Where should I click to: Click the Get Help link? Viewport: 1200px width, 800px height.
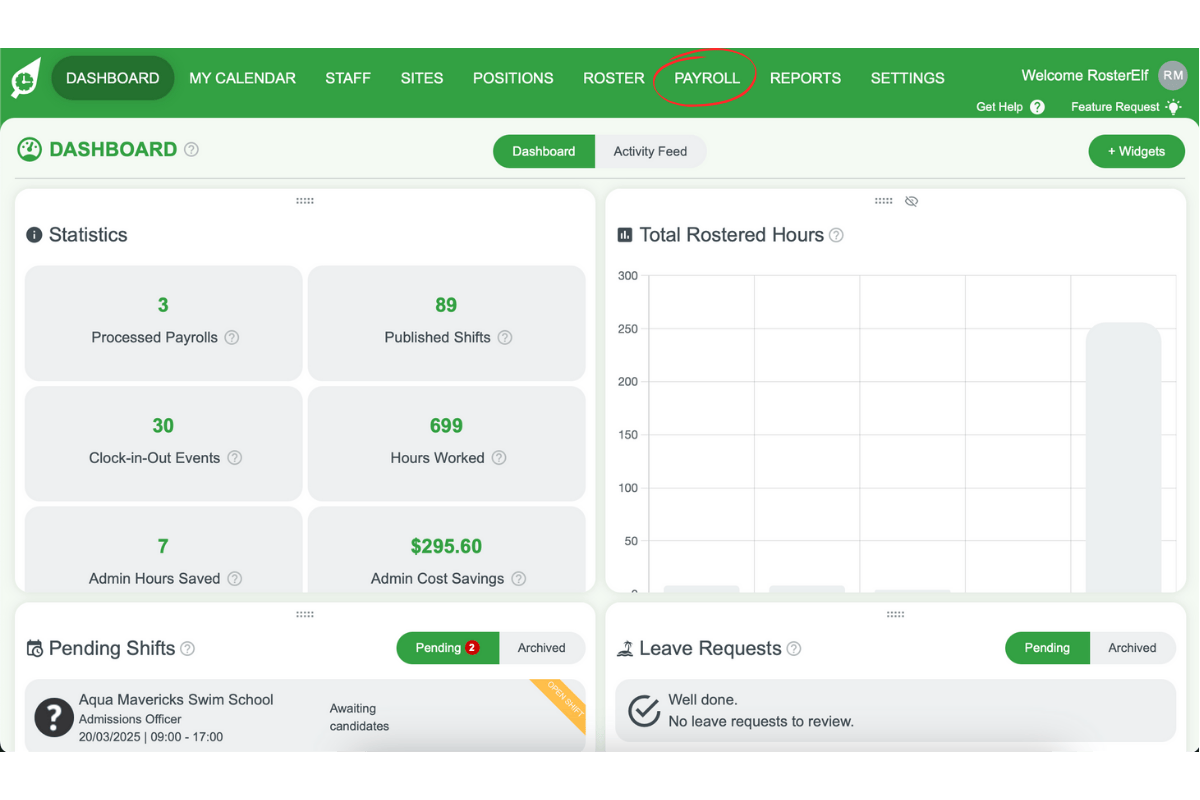click(998, 107)
